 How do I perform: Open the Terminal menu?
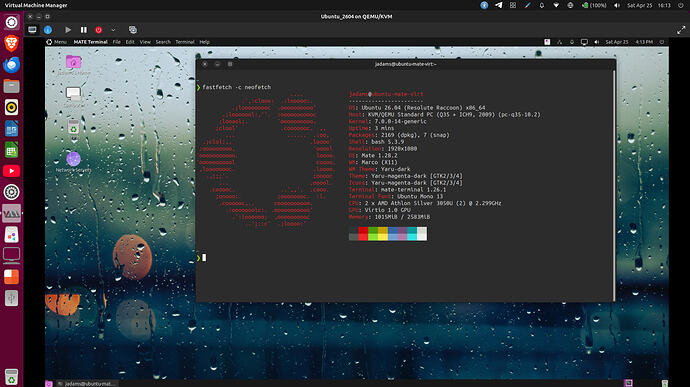pos(185,42)
